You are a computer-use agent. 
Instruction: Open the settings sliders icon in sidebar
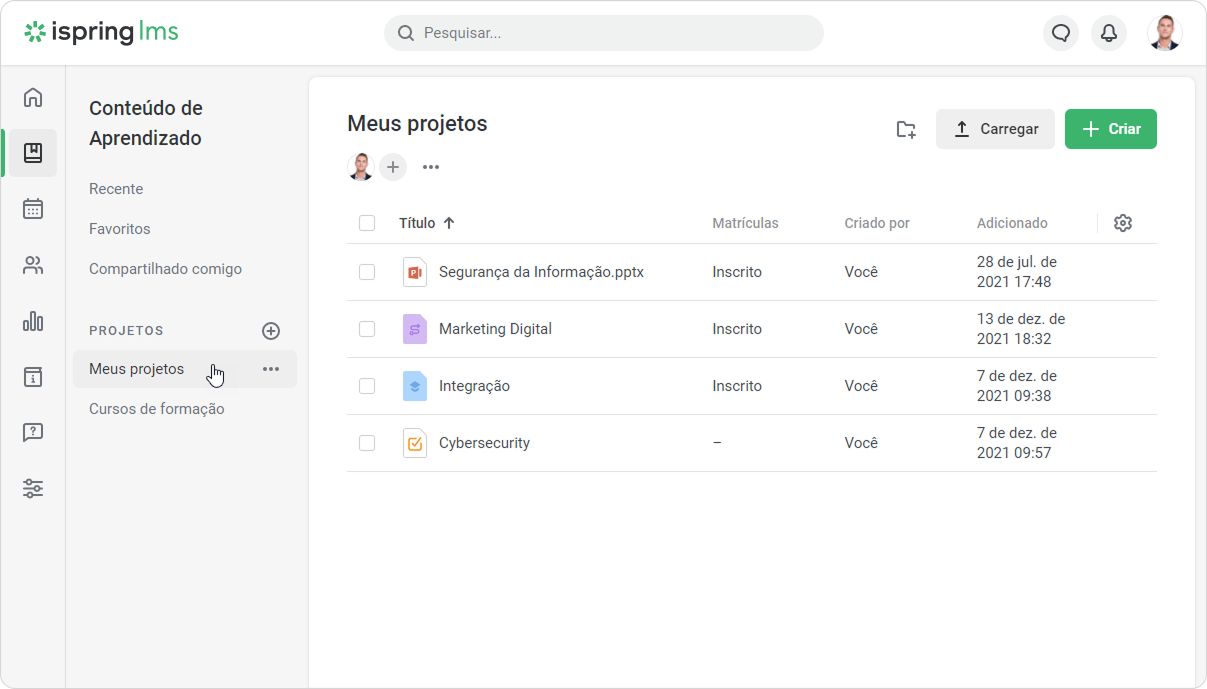[x=33, y=489]
